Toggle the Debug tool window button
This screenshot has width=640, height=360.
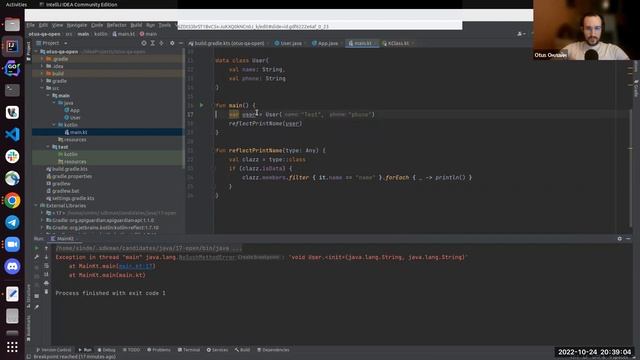[107, 350]
